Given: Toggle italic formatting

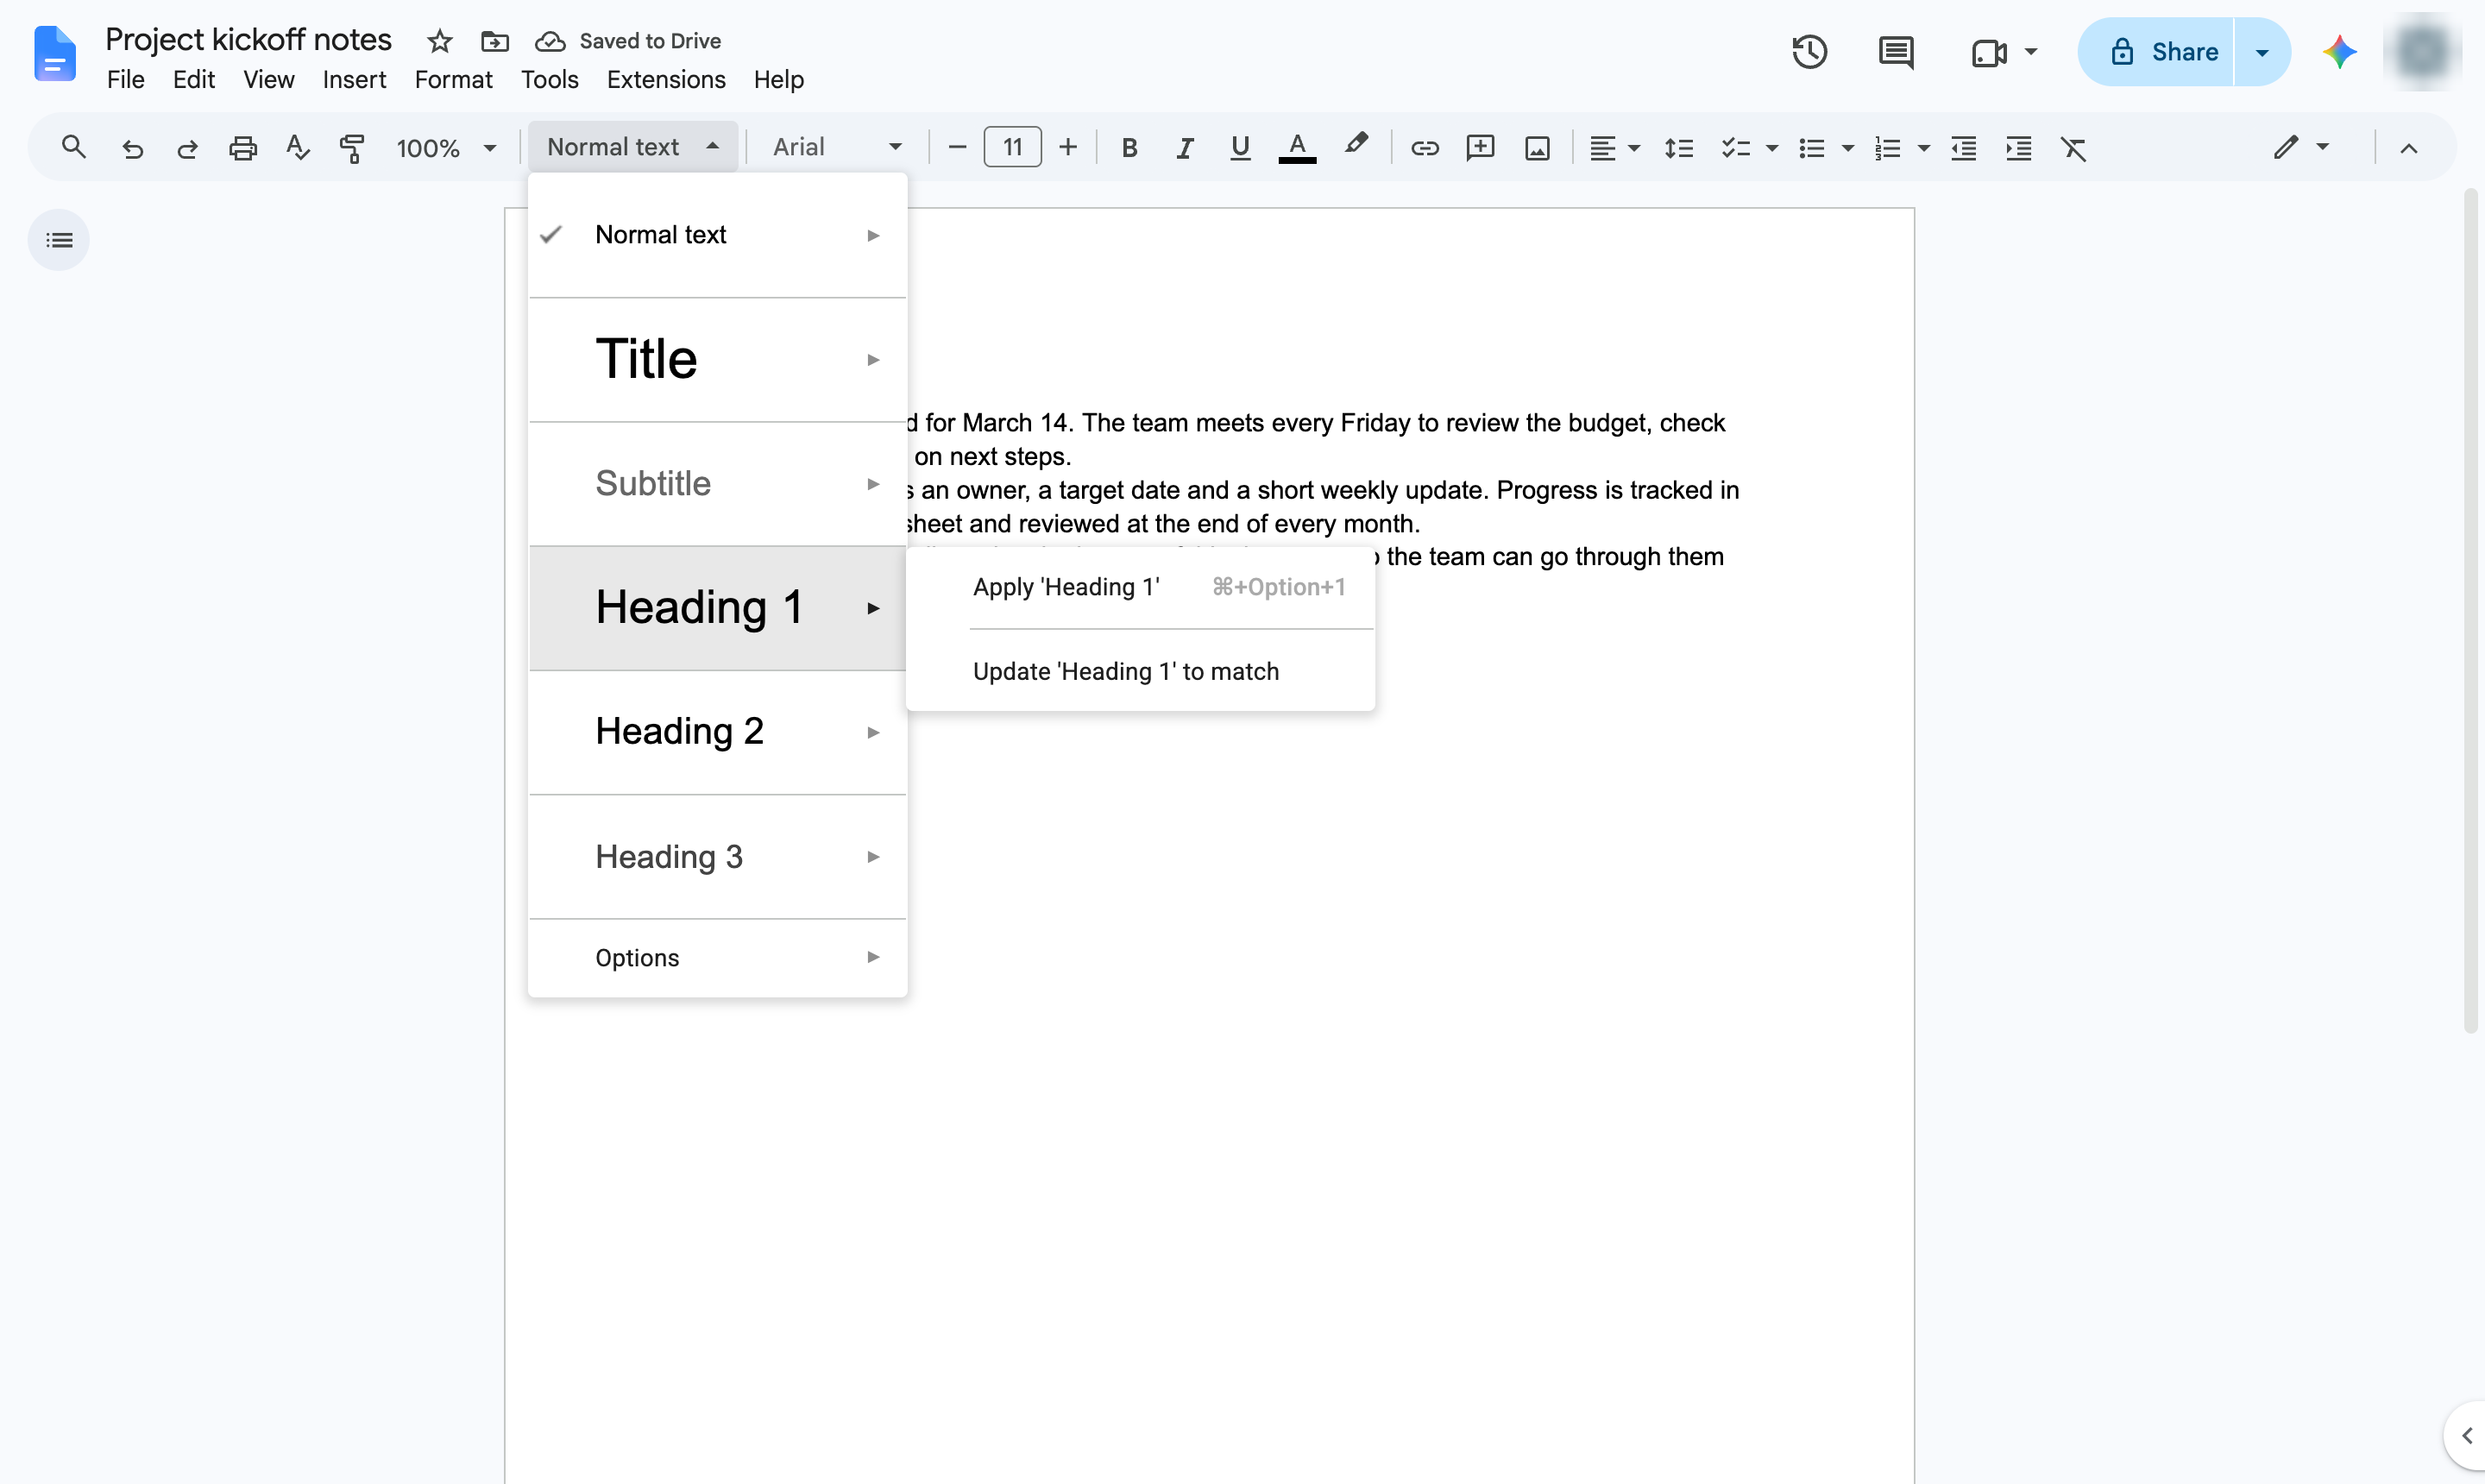Looking at the screenshot, I should point(1185,148).
